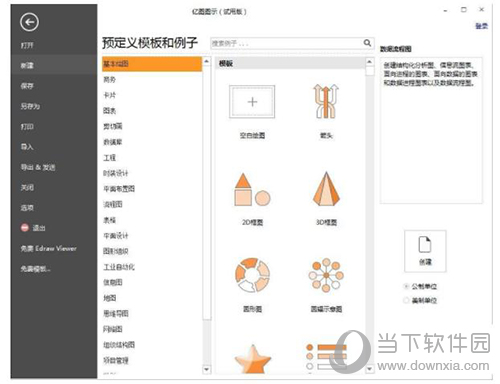The width and height of the screenshot is (500, 384).
Task: Select the 箭头 arrows template icon
Action: (x=326, y=101)
